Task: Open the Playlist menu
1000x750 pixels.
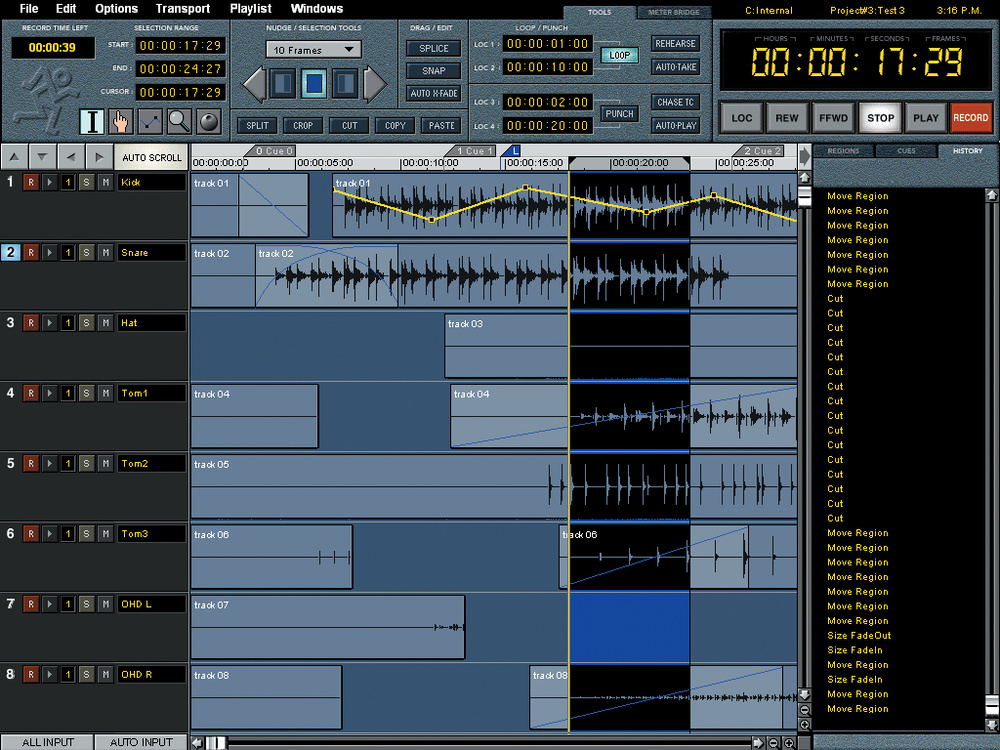Action: coord(250,9)
